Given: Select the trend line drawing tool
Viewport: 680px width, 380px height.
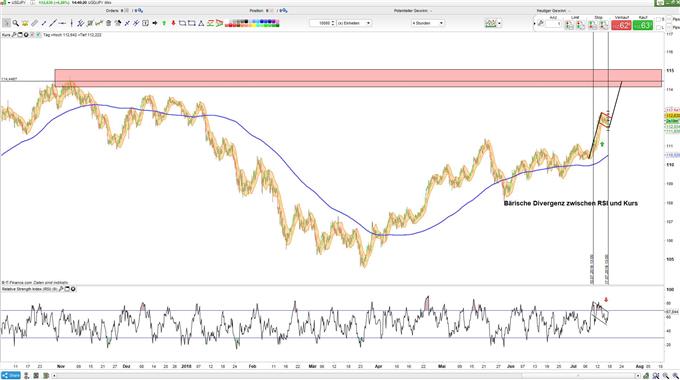Looking at the screenshot, I should click(53, 23).
